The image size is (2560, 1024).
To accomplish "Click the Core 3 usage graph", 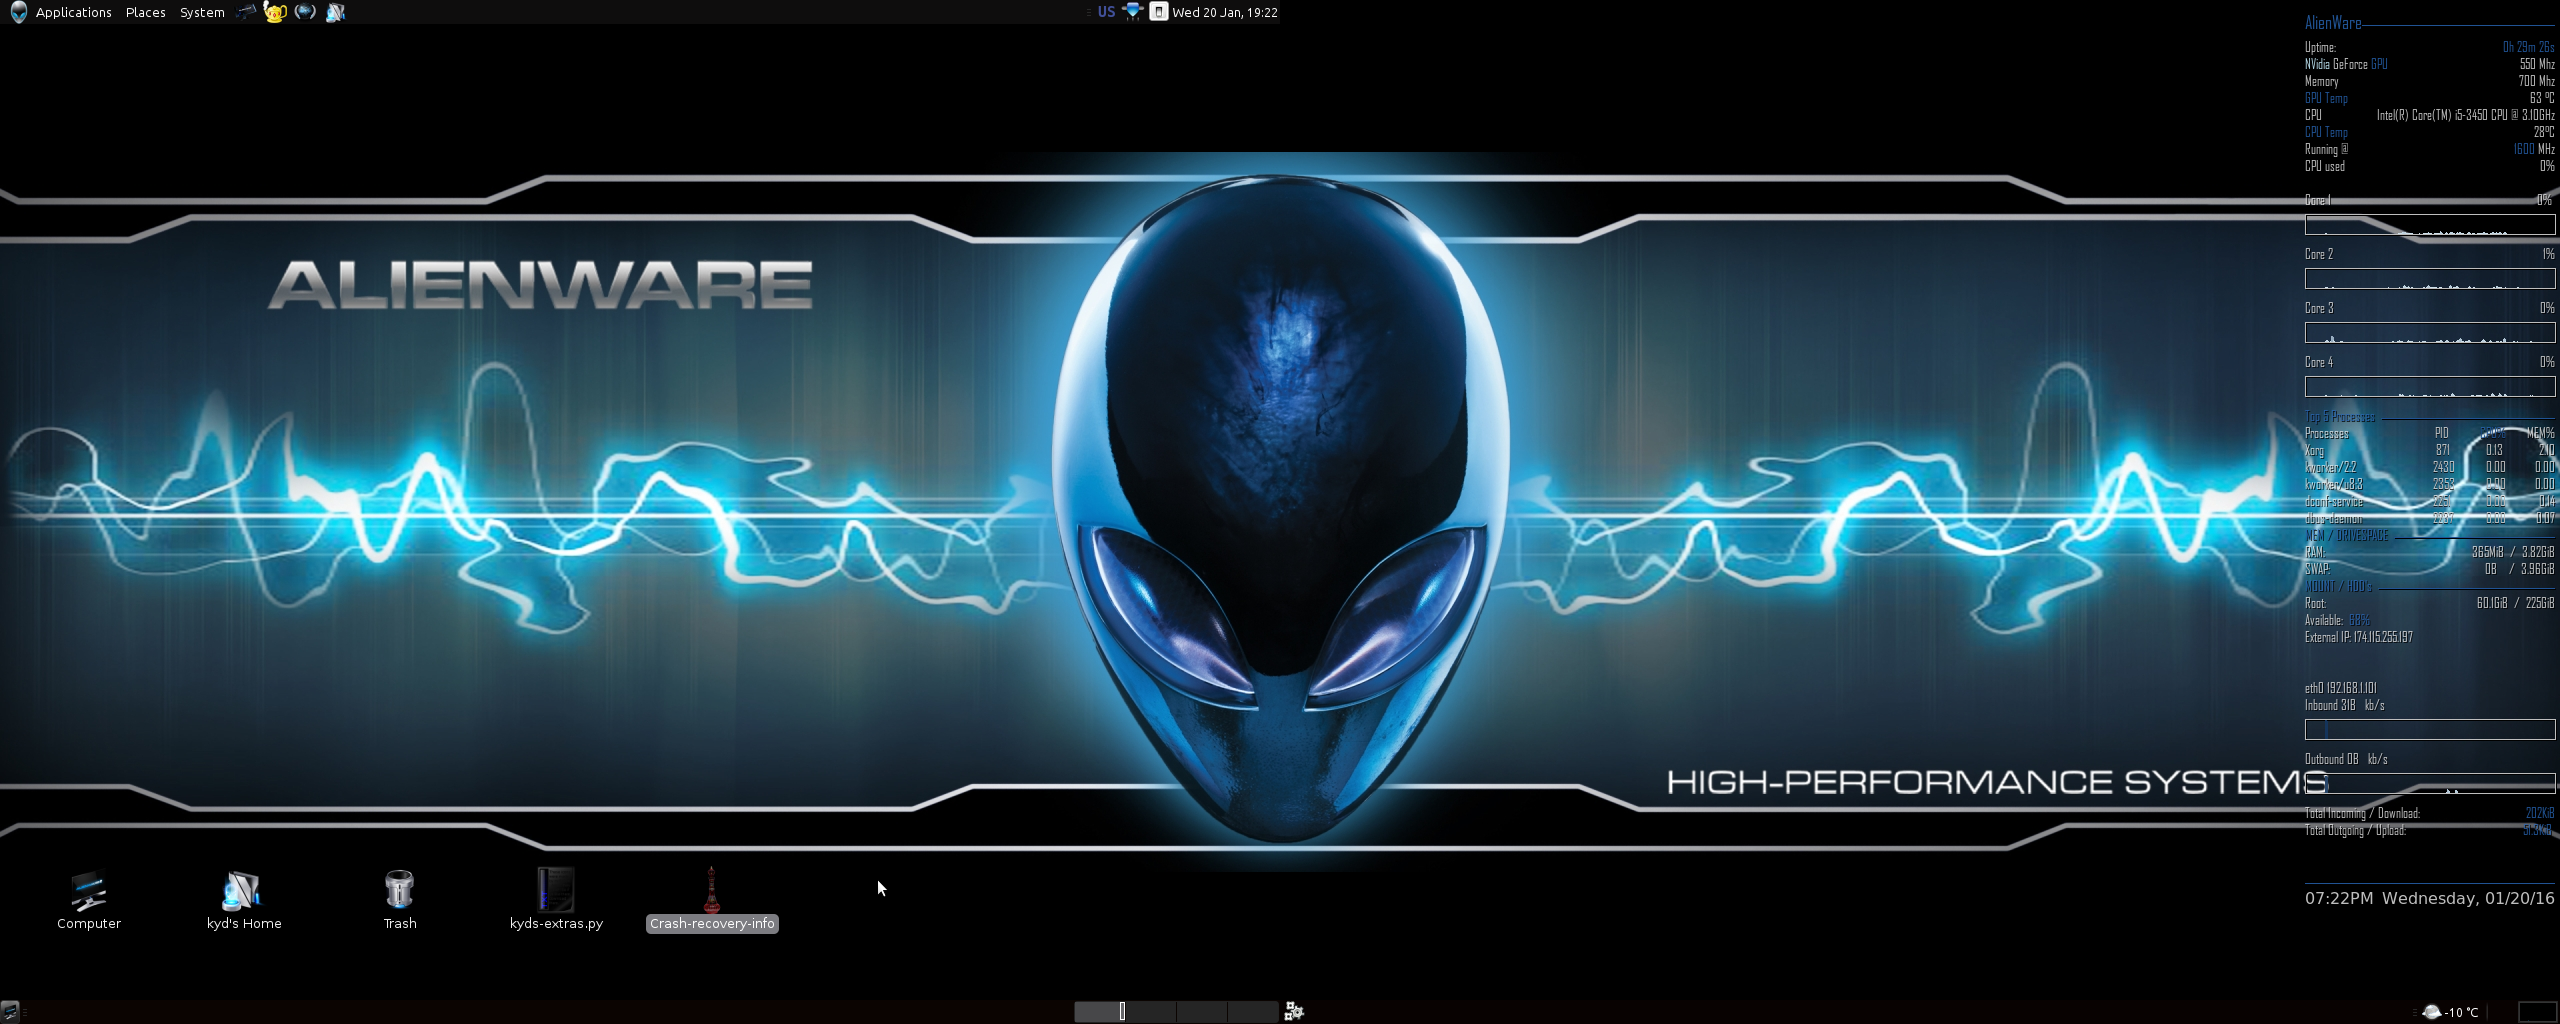I will coord(2430,333).
